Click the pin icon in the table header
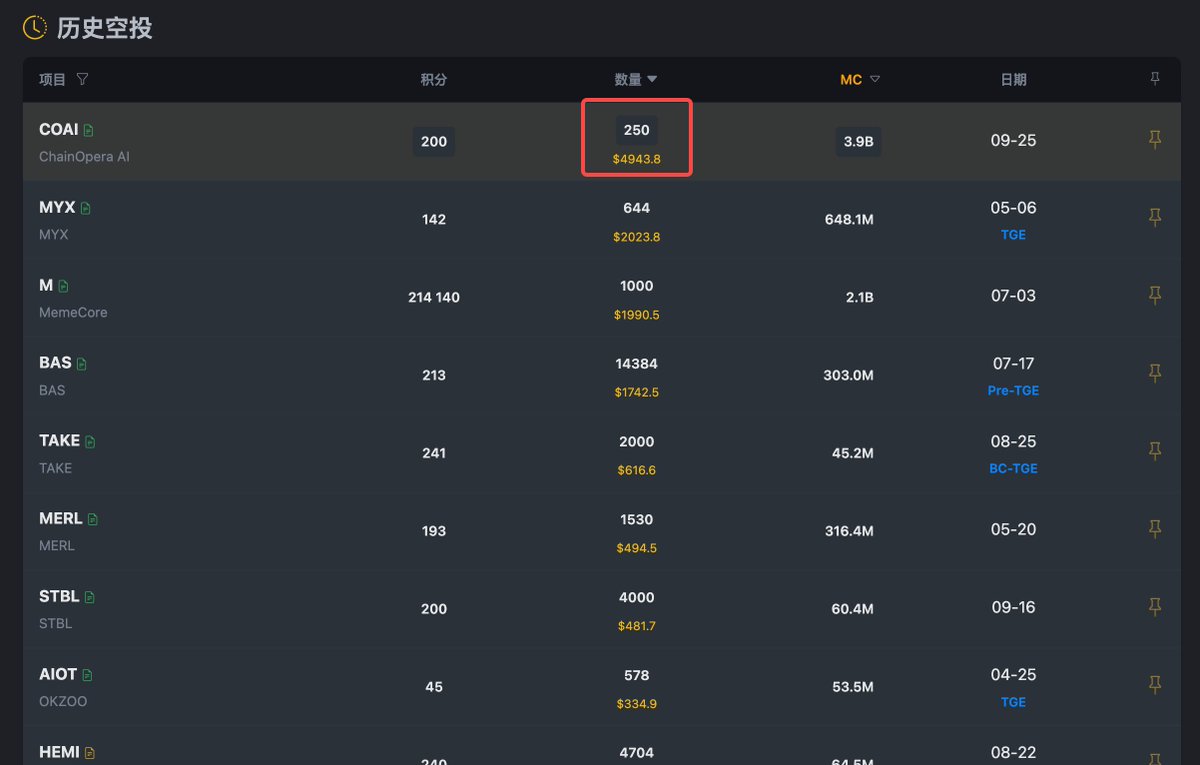Viewport: 1200px width, 765px height. point(1155,79)
